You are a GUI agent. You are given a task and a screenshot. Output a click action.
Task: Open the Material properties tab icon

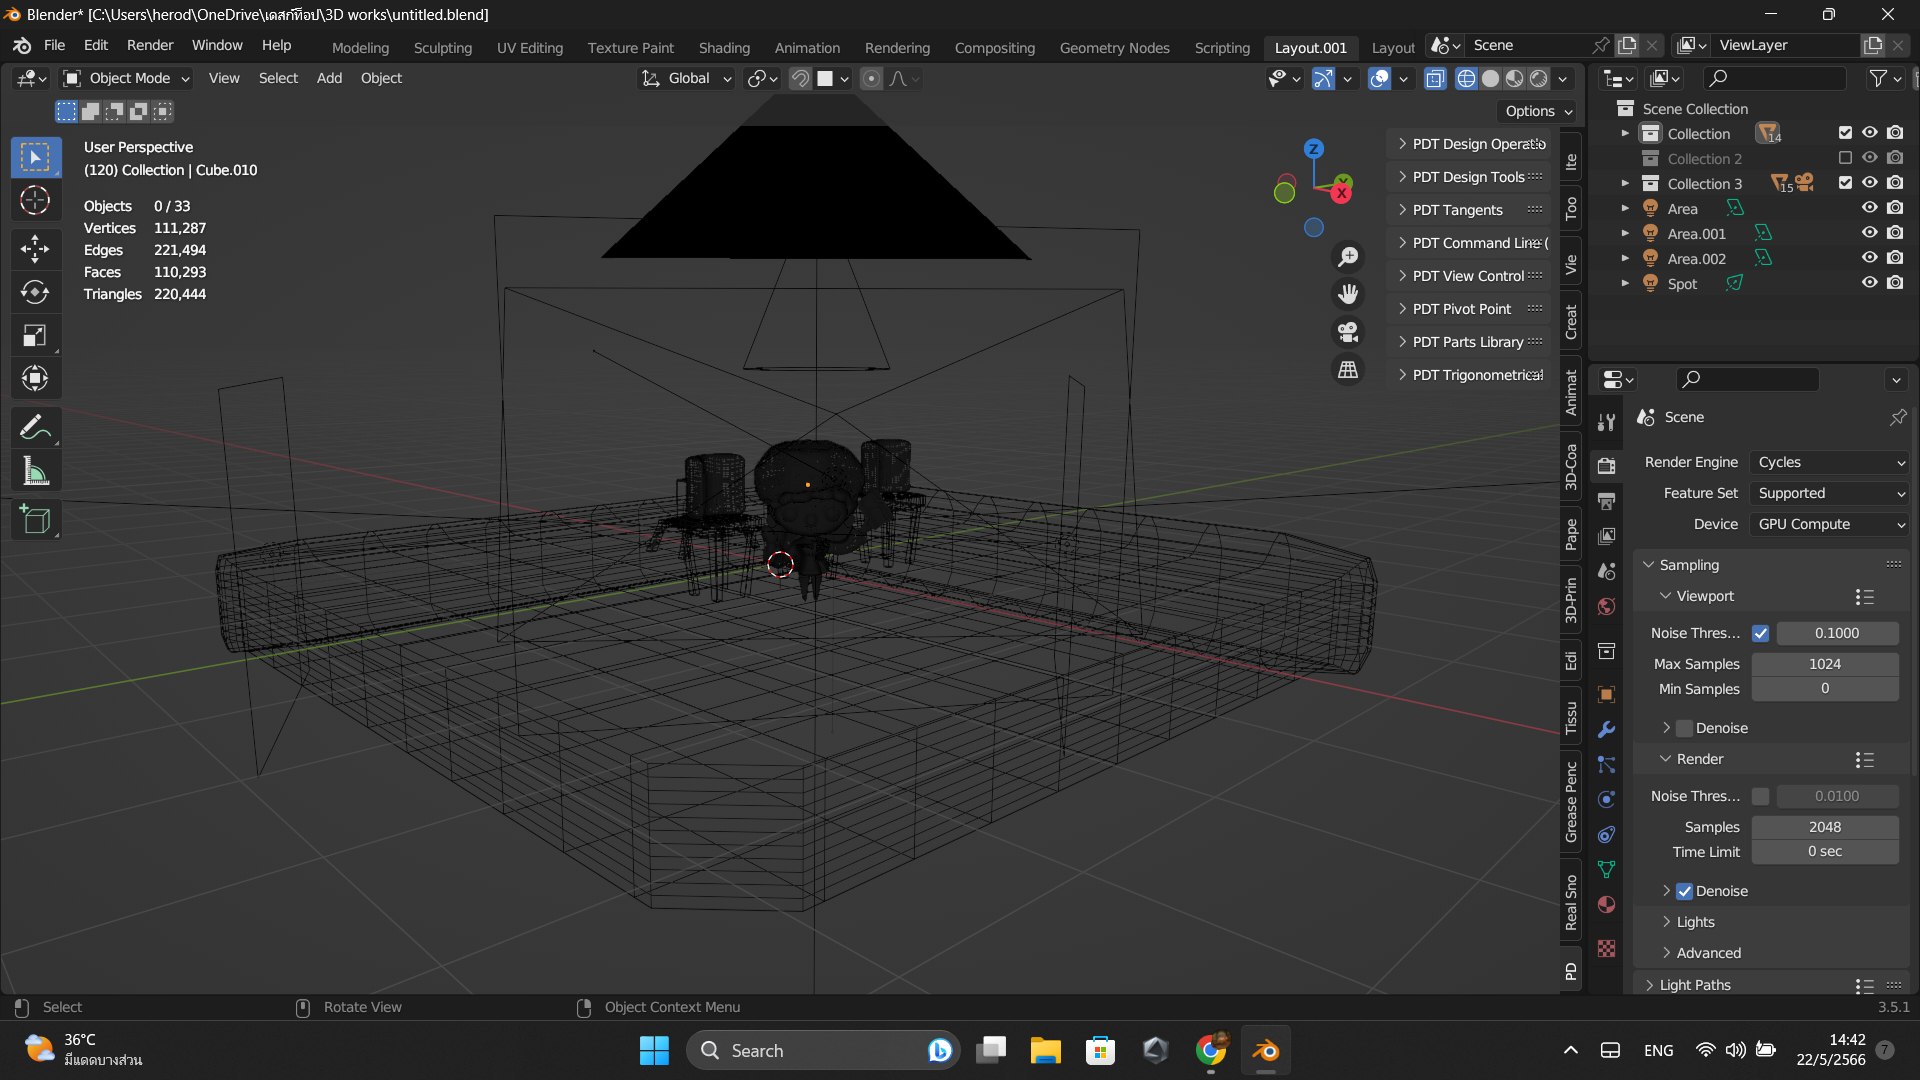click(x=1606, y=905)
